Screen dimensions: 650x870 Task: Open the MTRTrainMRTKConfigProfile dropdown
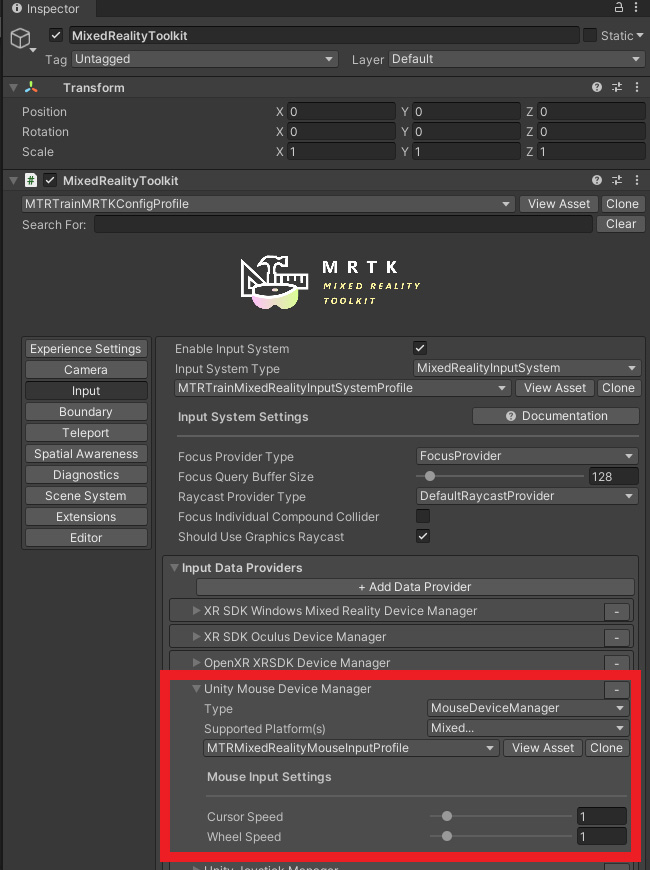point(268,204)
